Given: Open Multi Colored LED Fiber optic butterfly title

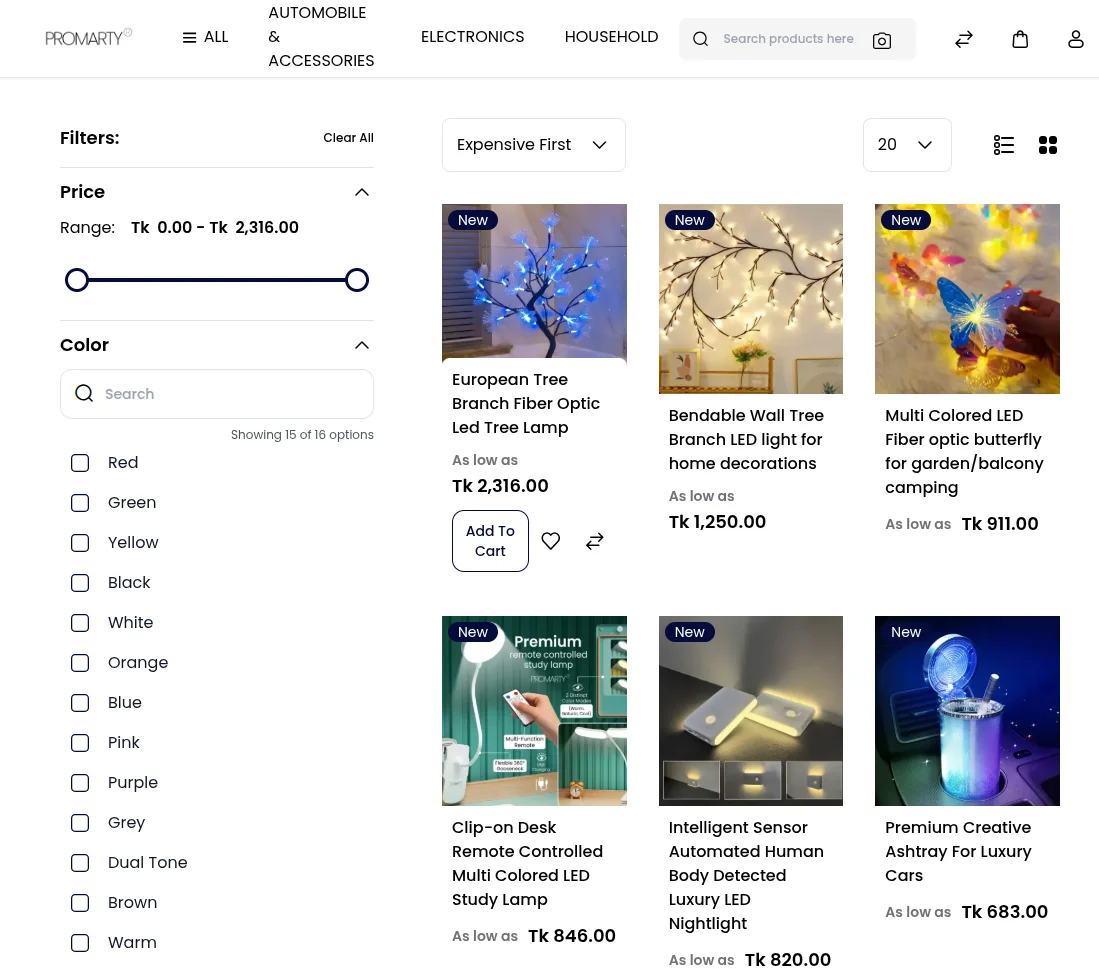Looking at the screenshot, I should (964, 451).
